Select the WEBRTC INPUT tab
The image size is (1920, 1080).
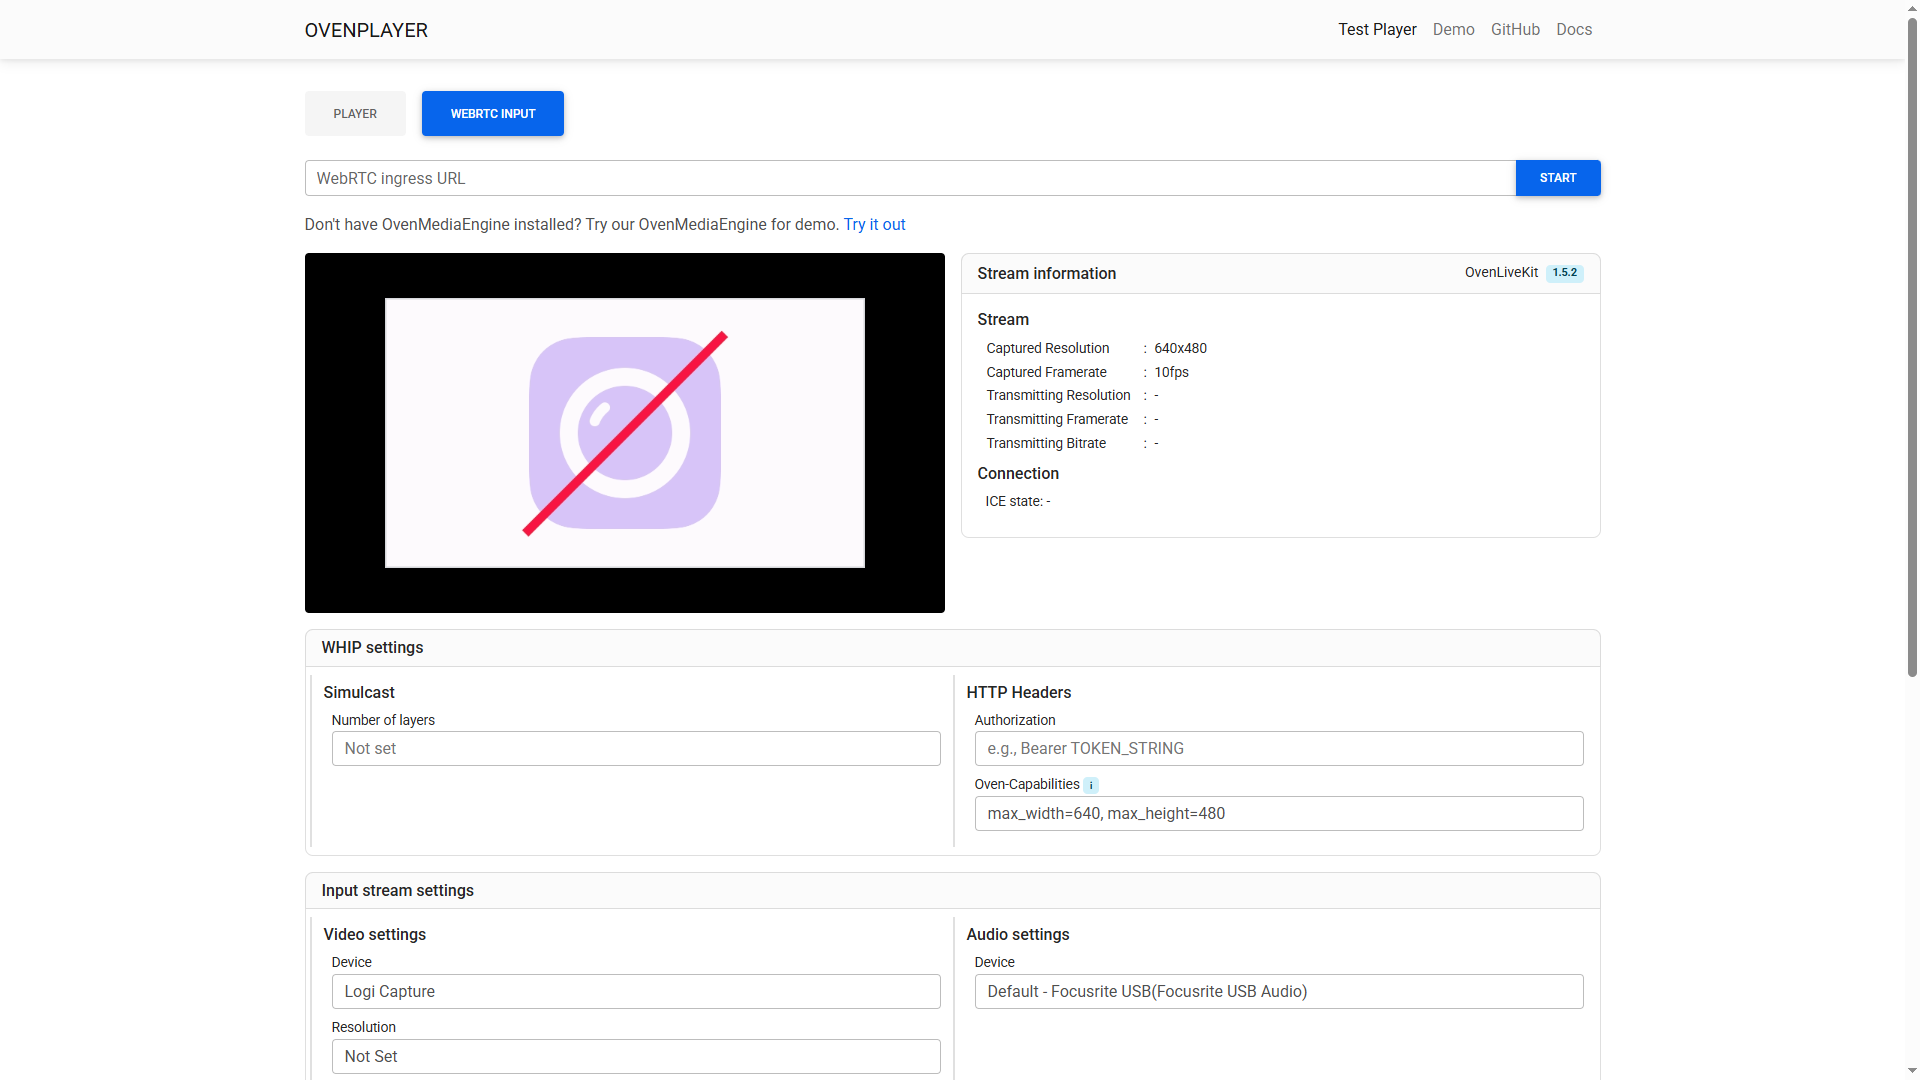click(x=492, y=114)
